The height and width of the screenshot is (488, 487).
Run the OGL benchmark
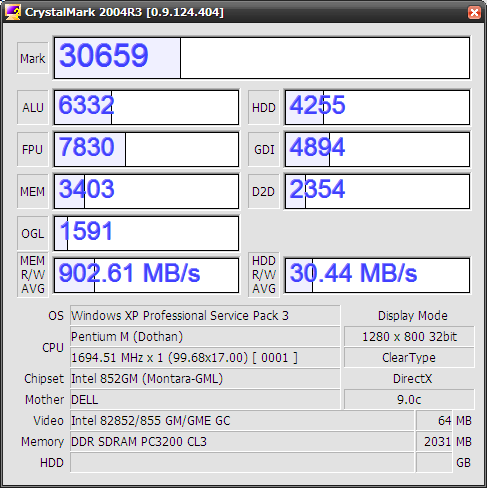point(33,233)
